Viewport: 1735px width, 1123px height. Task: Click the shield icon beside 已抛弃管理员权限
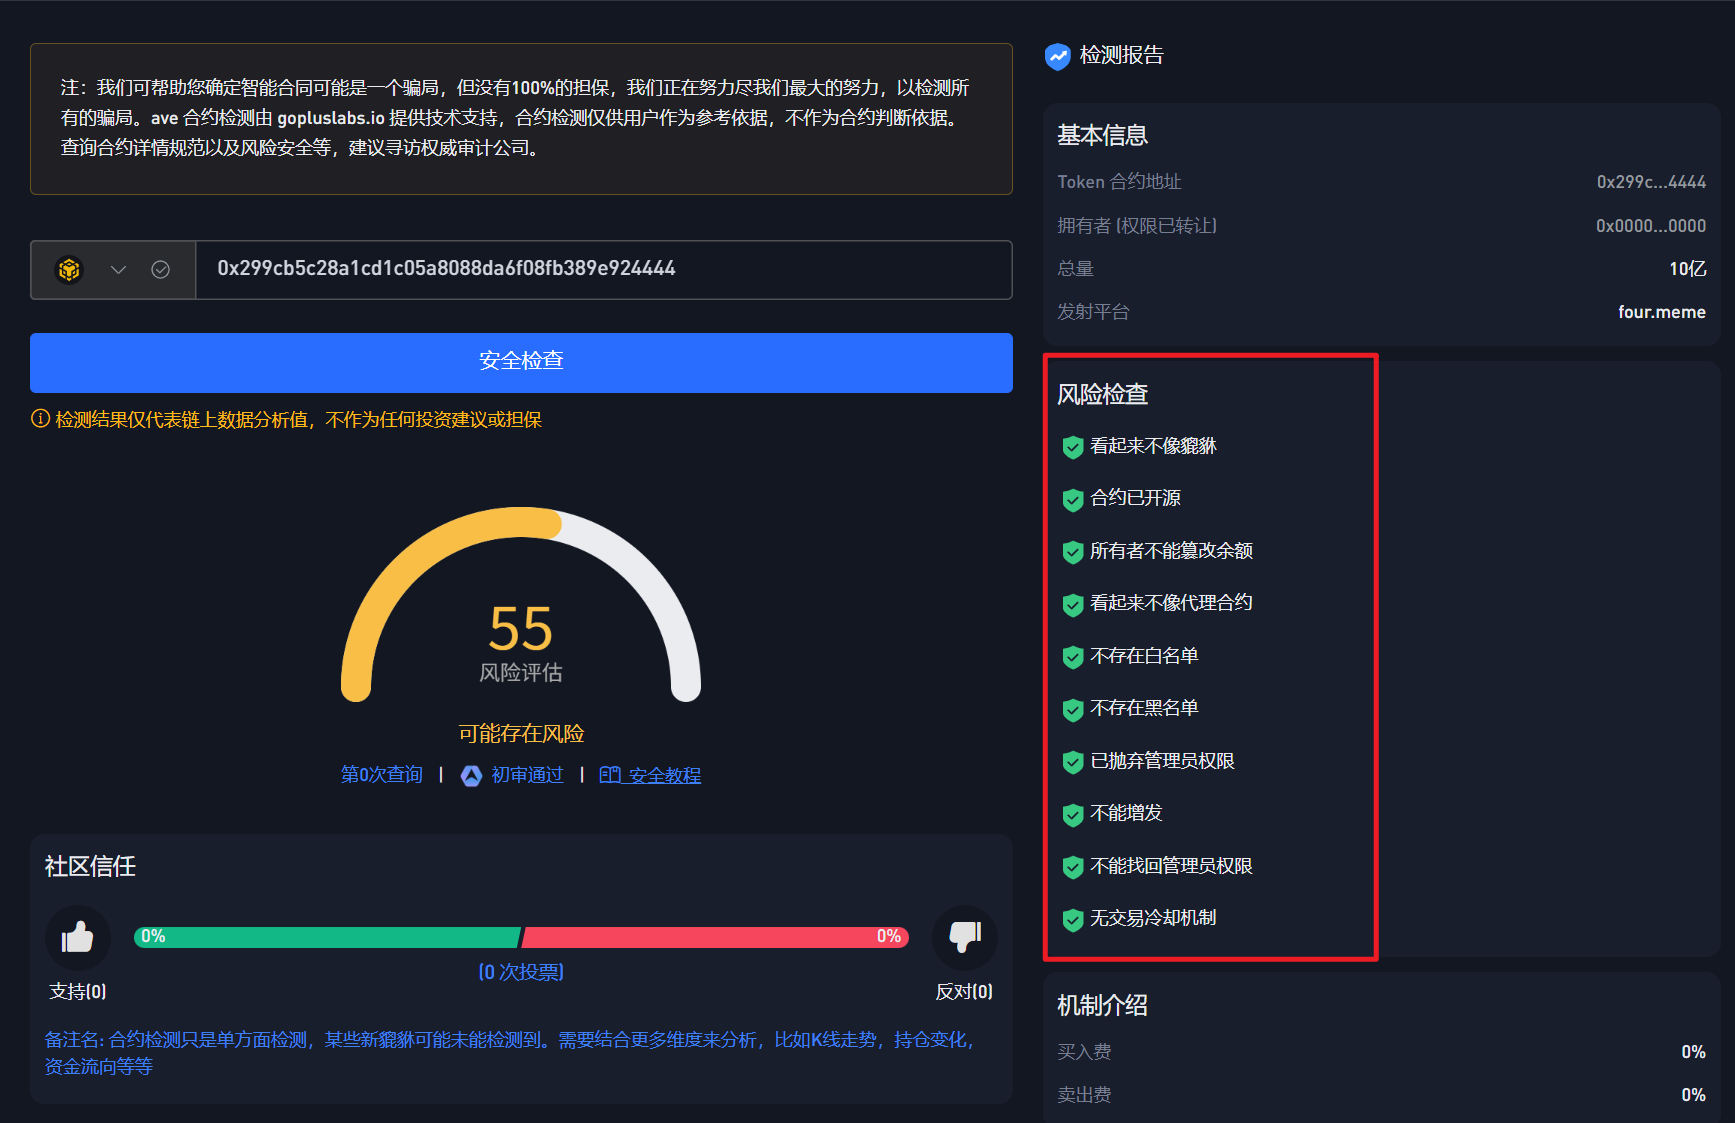coord(1072,762)
